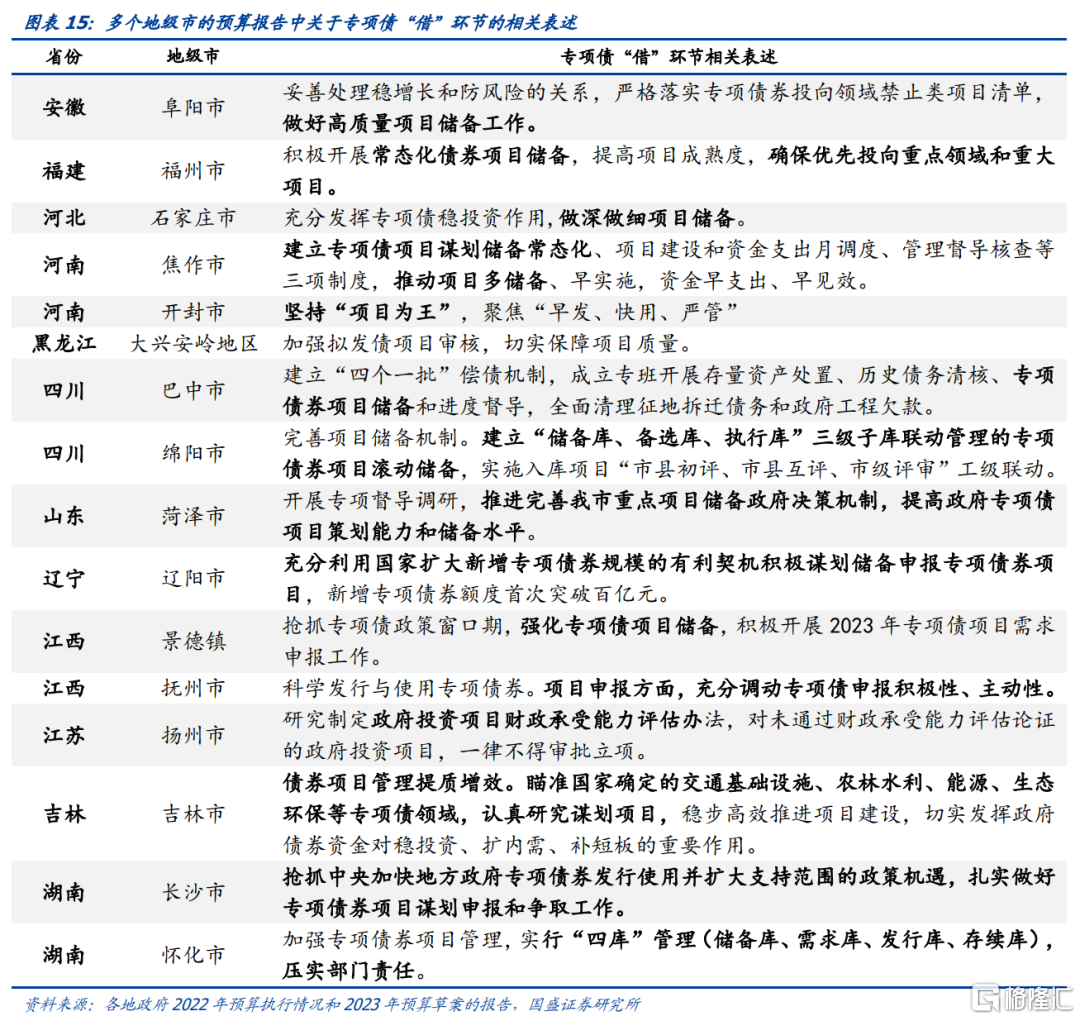The width and height of the screenshot is (1080, 1021).
Task: Click the text '做深做细项目储备'
Action: [x=647, y=218]
